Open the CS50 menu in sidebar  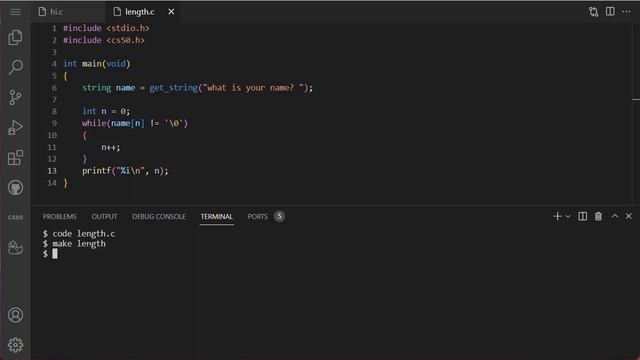pyautogui.click(x=16, y=217)
